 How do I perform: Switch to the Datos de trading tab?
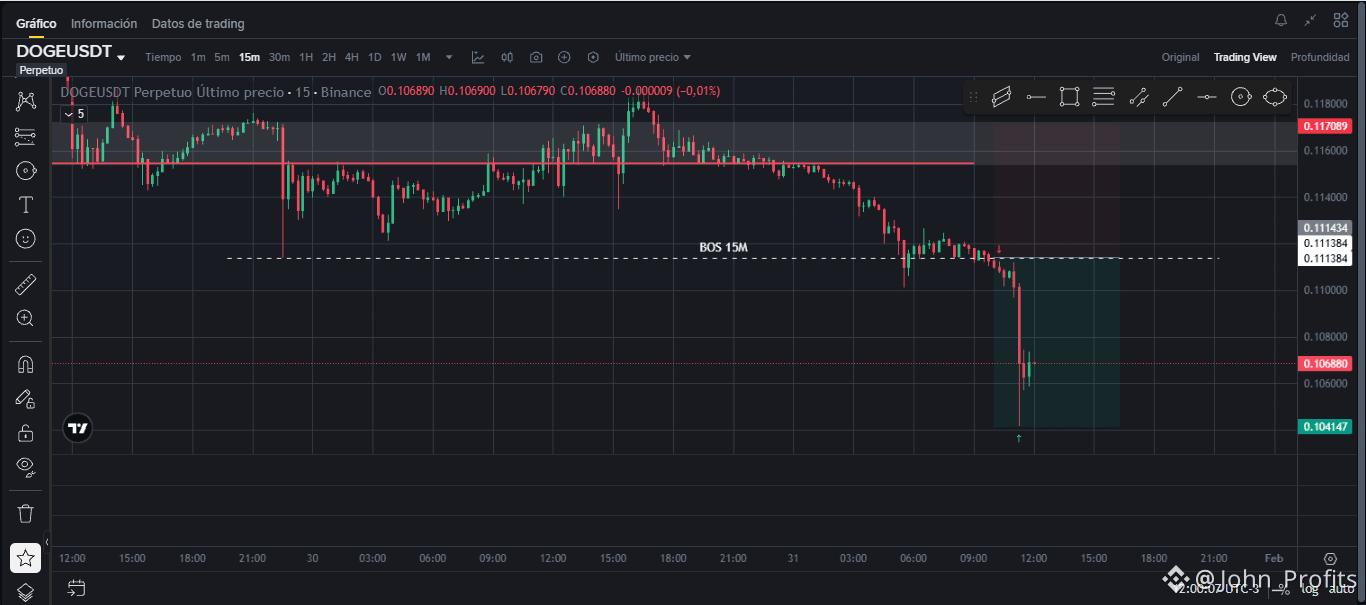point(198,23)
